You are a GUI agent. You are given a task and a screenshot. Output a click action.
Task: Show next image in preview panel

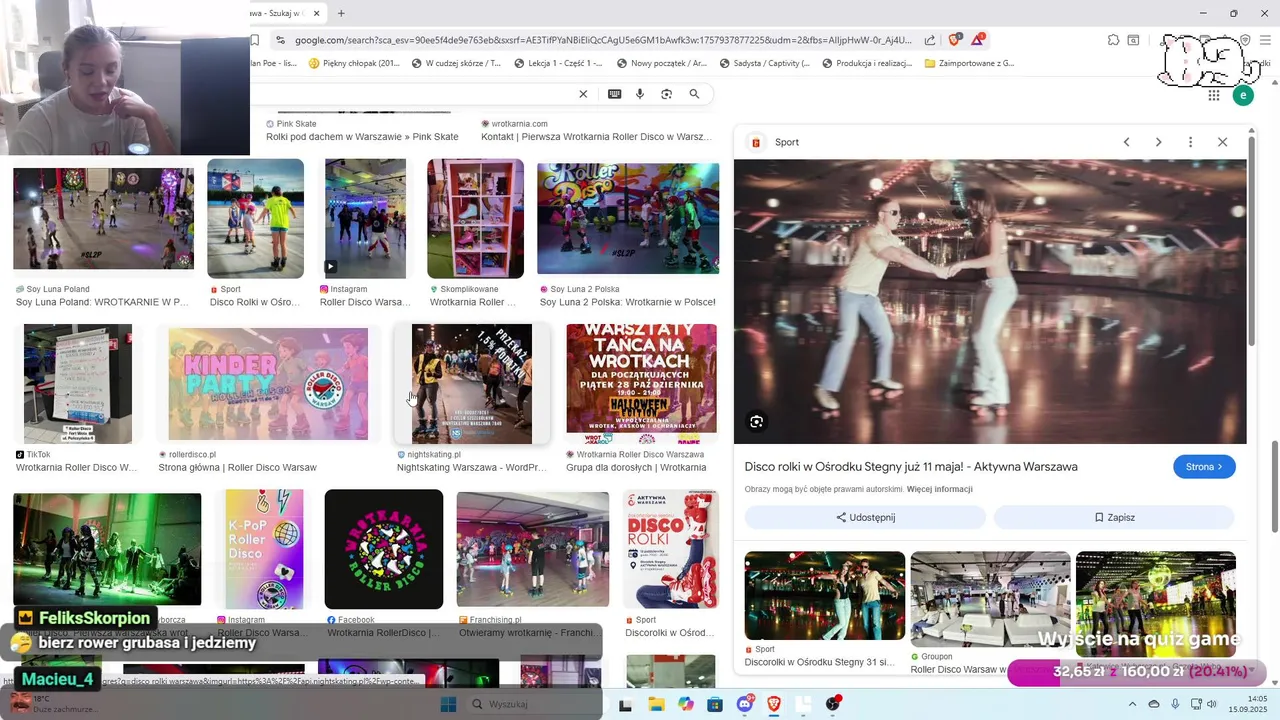click(x=1158, y=142)
